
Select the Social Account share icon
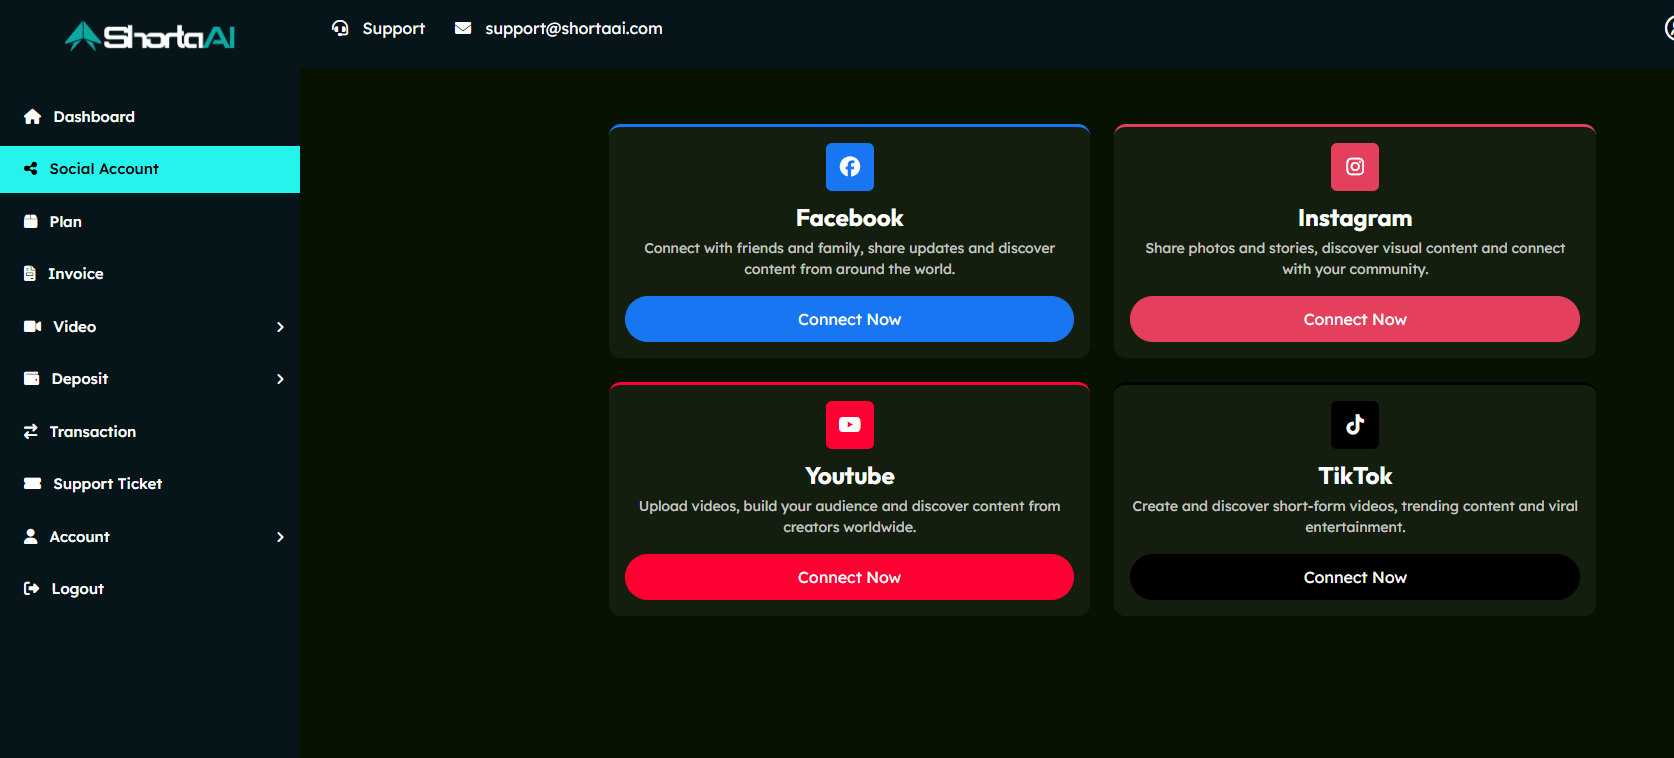point(31,169)
